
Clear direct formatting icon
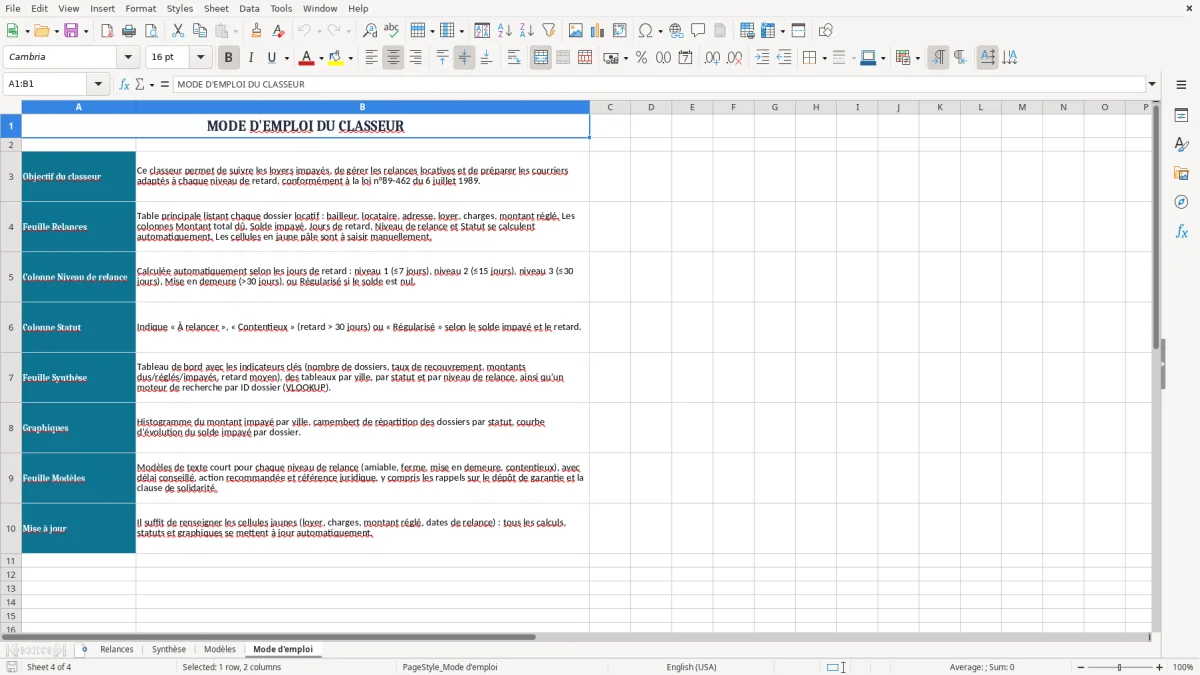click(x=278, y=31)
